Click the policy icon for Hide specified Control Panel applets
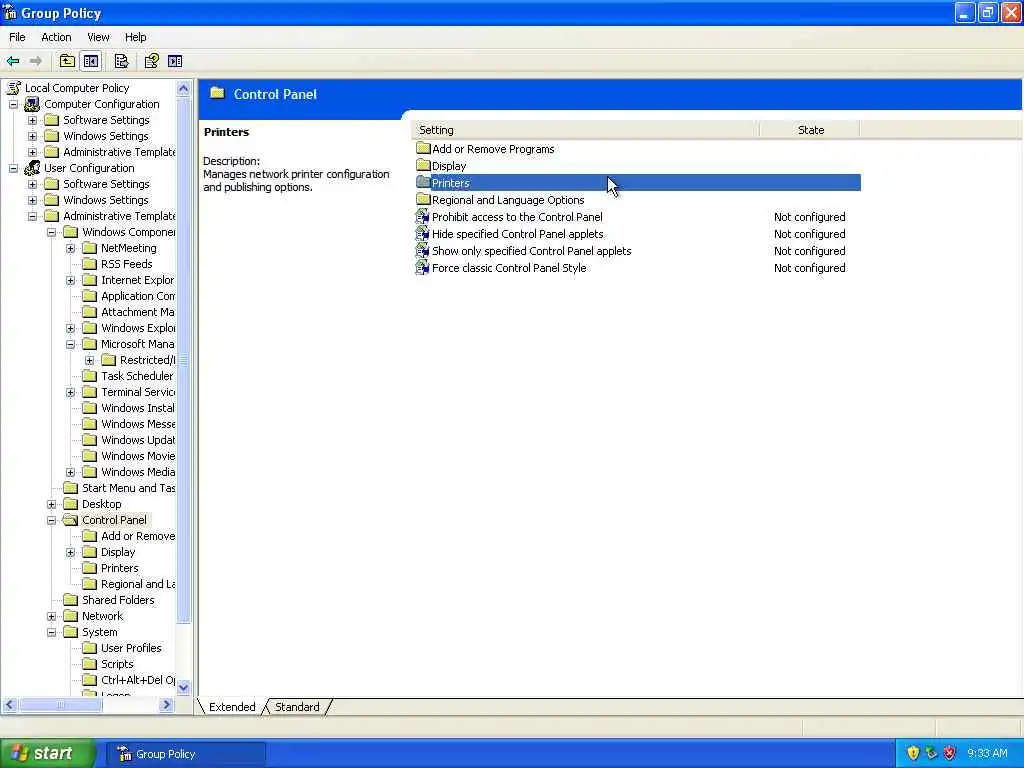 point(423,233)
